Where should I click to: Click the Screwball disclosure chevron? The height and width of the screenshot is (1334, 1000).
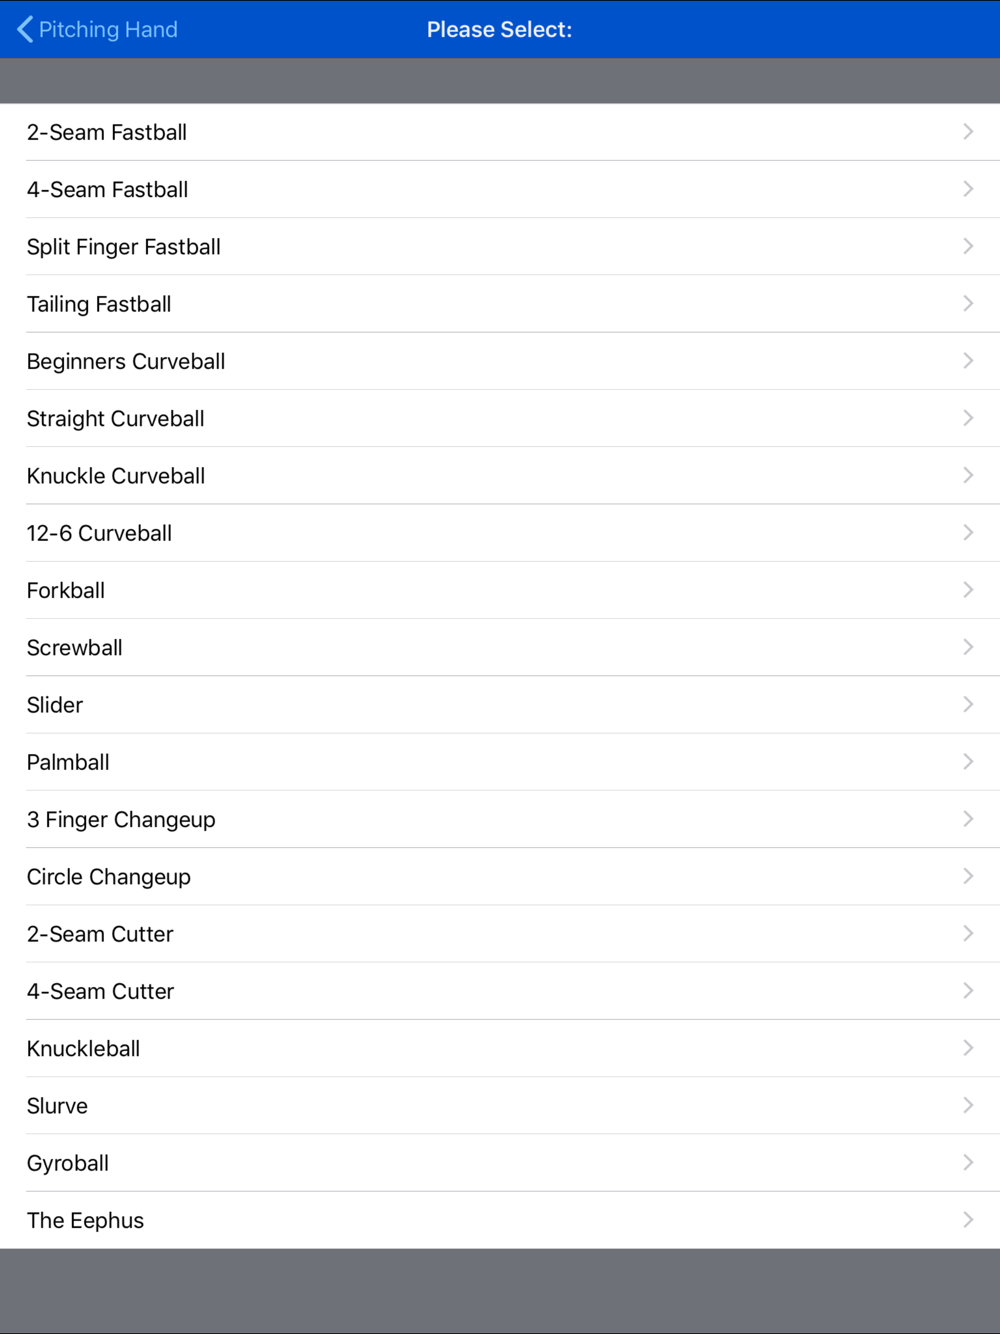(x=968, y=647)
